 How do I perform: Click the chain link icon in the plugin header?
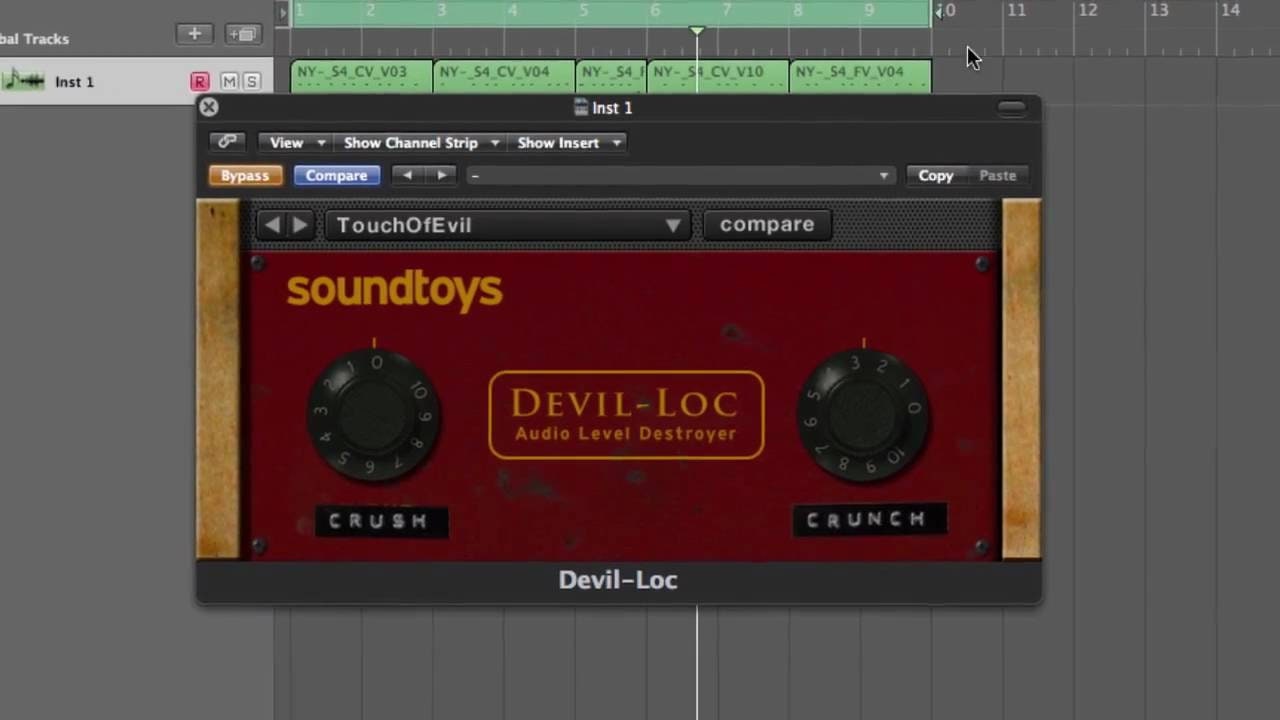coord(227,142)
